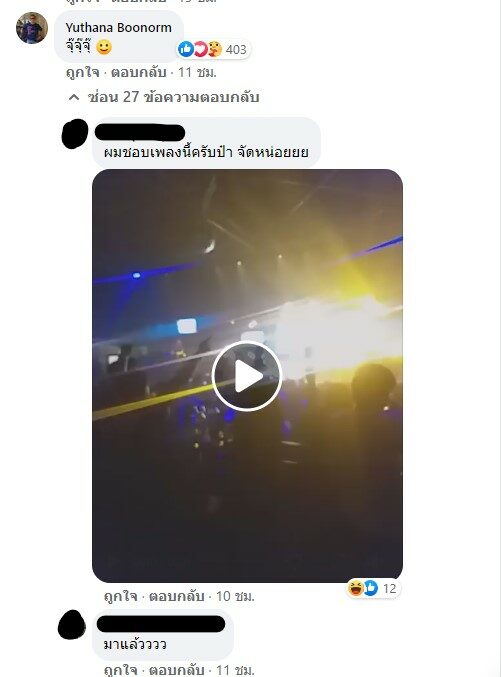The height and width of the screenshot is (677, 501).
Task: Open the 11 ชม. timestamp on Yuthana's comment
Action: pyautogui.click(x=197, y=72)
